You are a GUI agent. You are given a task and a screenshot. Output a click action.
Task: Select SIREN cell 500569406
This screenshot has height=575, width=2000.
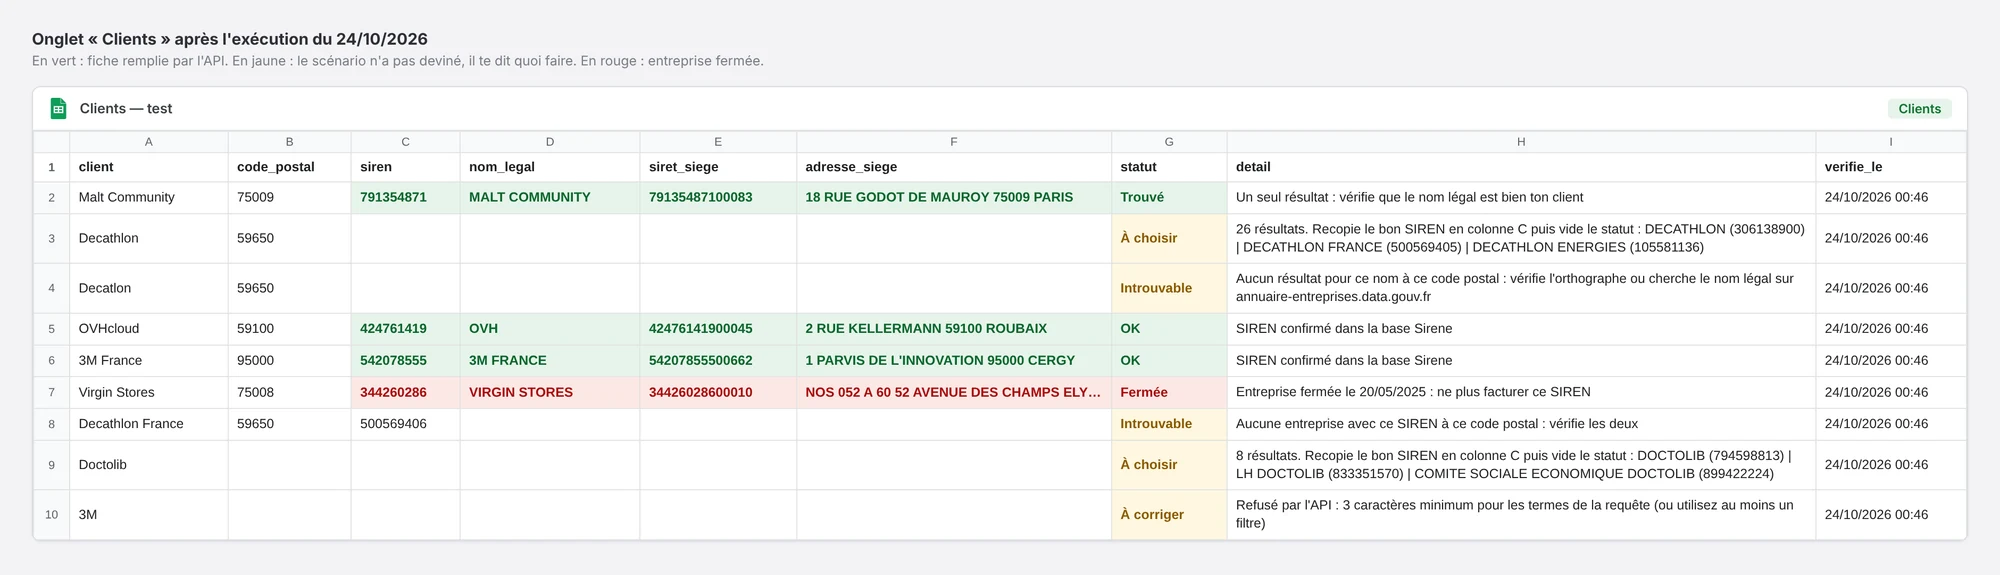pyautogui.click(x=405, y=424)
